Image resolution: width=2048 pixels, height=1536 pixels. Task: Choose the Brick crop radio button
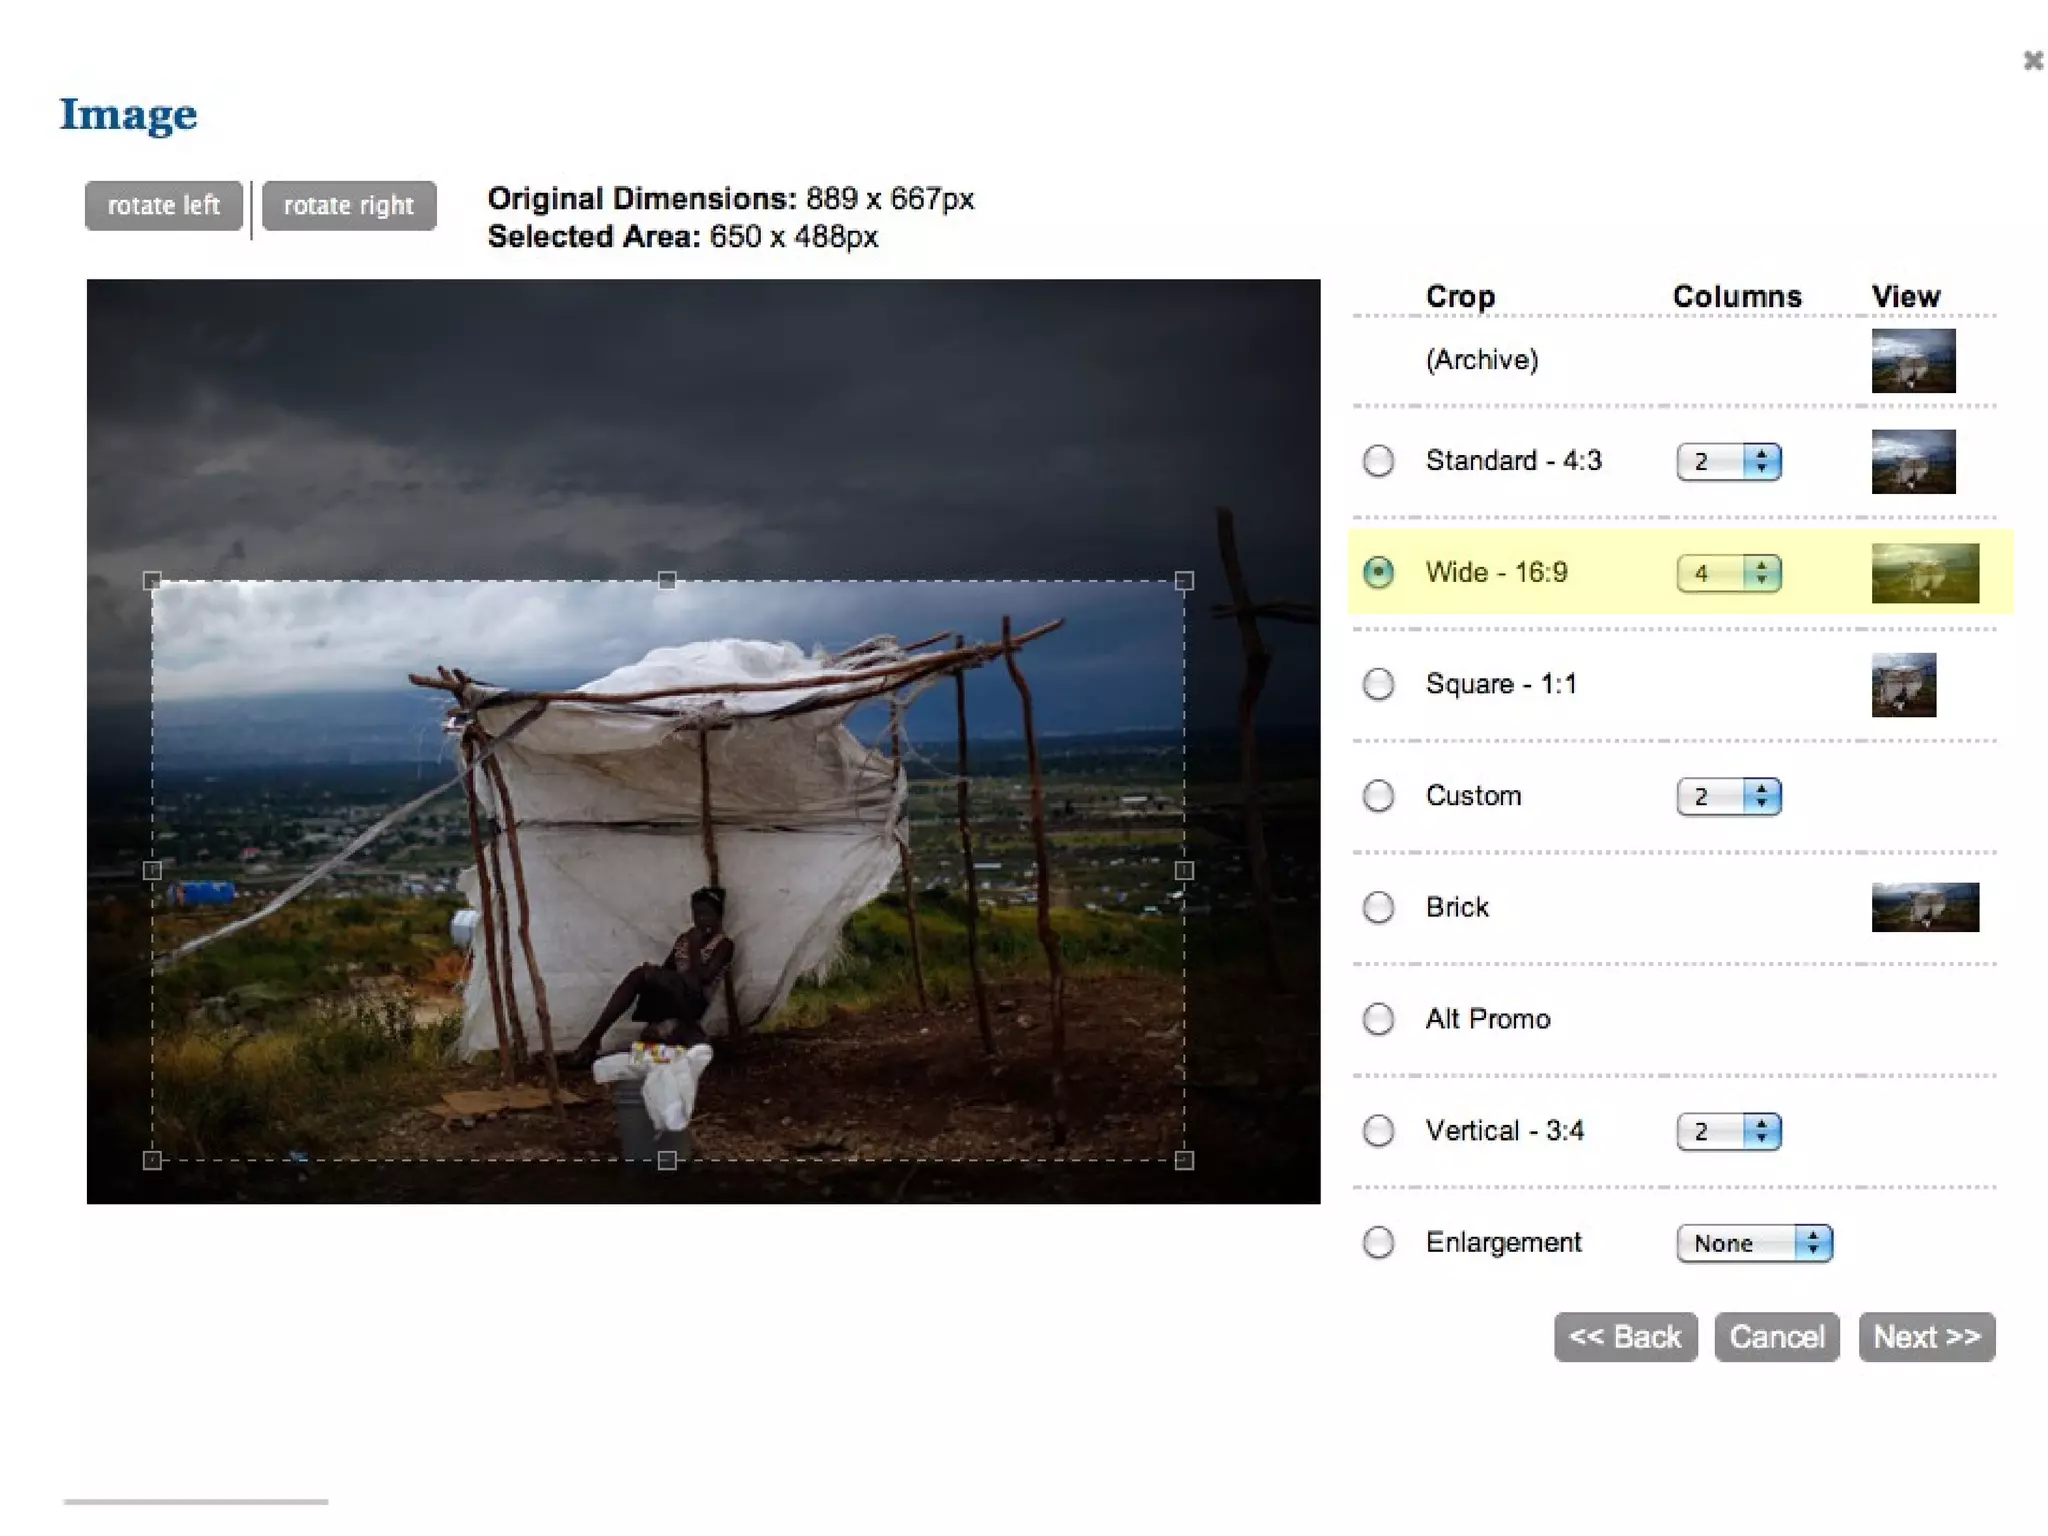coord(1378,907)
